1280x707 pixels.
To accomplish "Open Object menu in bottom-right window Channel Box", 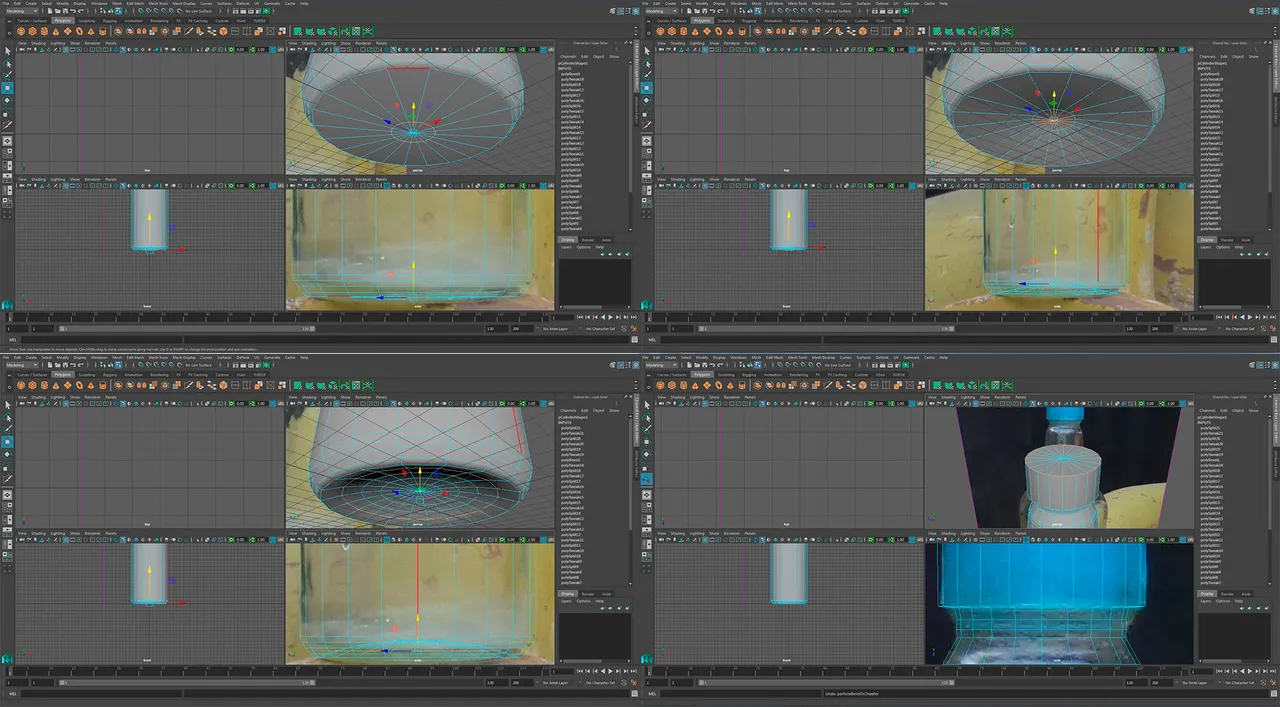I will pyautogui.click(x=1238, y=411).
